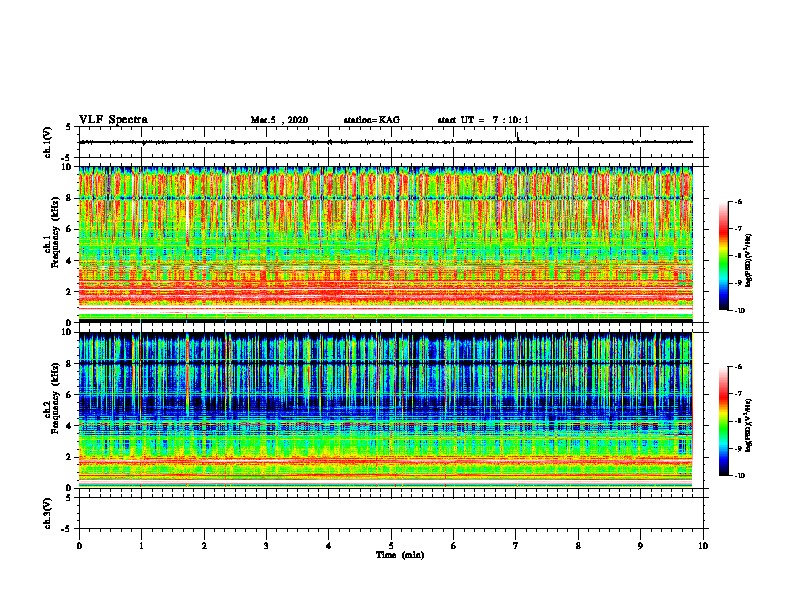Click the ch.1 frequency tick "4"
This screenshot has height=612, width=792.
(69, 261)
